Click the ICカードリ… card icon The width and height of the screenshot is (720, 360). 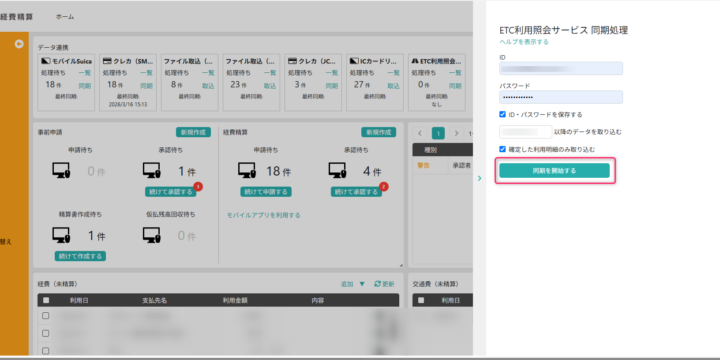(x=354, y=61)
